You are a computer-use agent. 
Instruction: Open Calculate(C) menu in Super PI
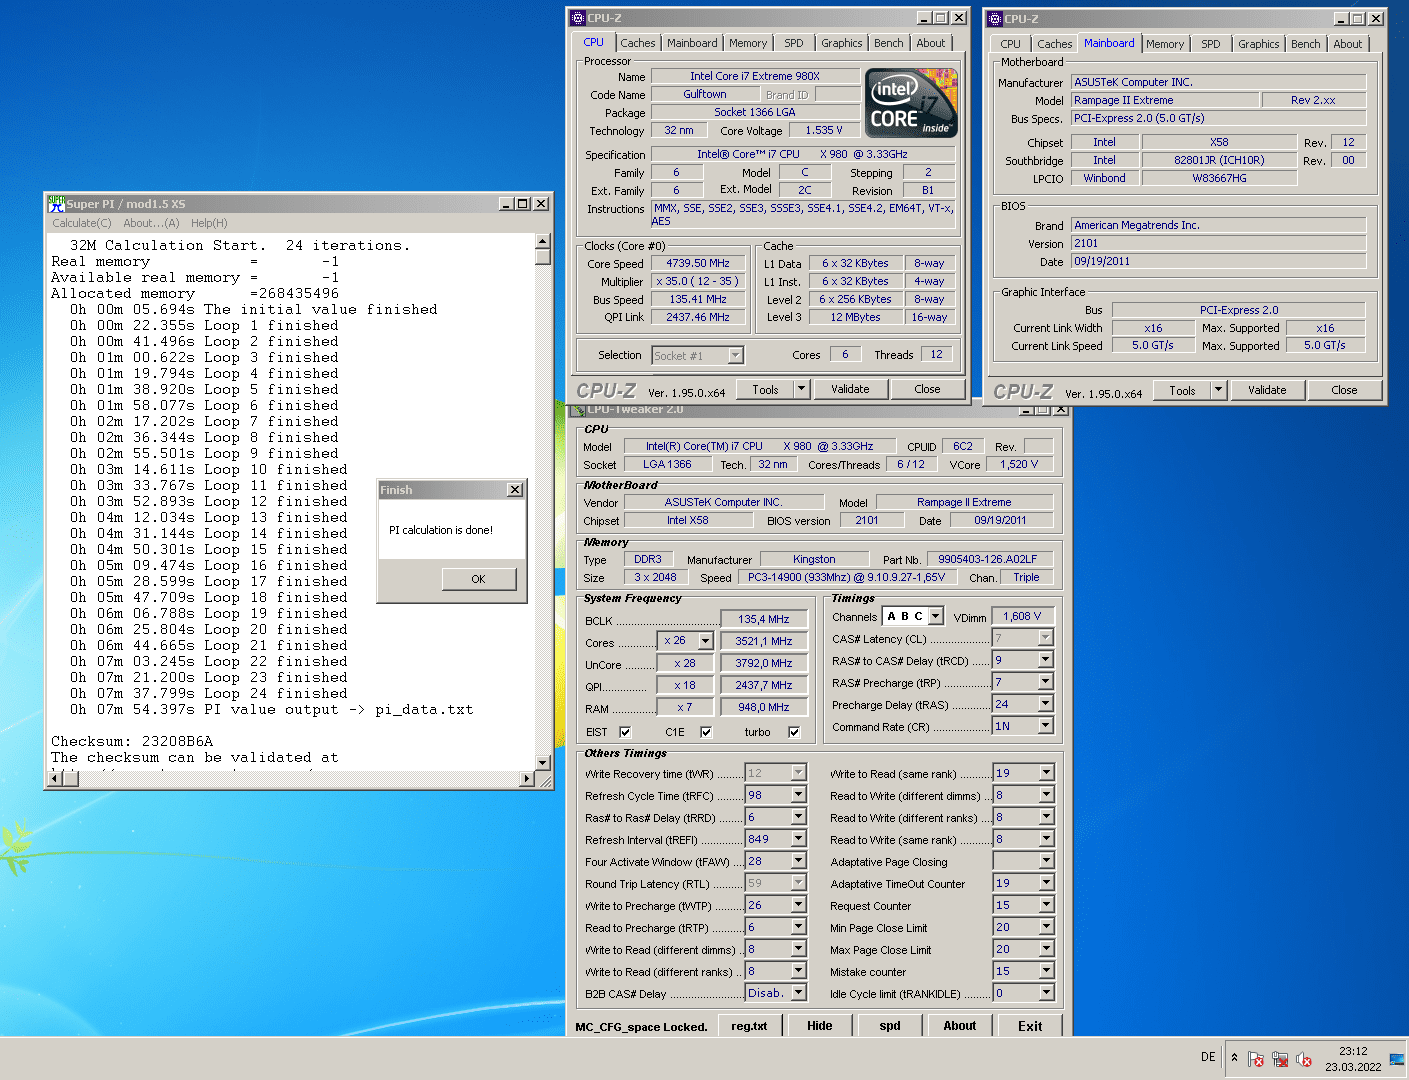(x=82, y=223)
